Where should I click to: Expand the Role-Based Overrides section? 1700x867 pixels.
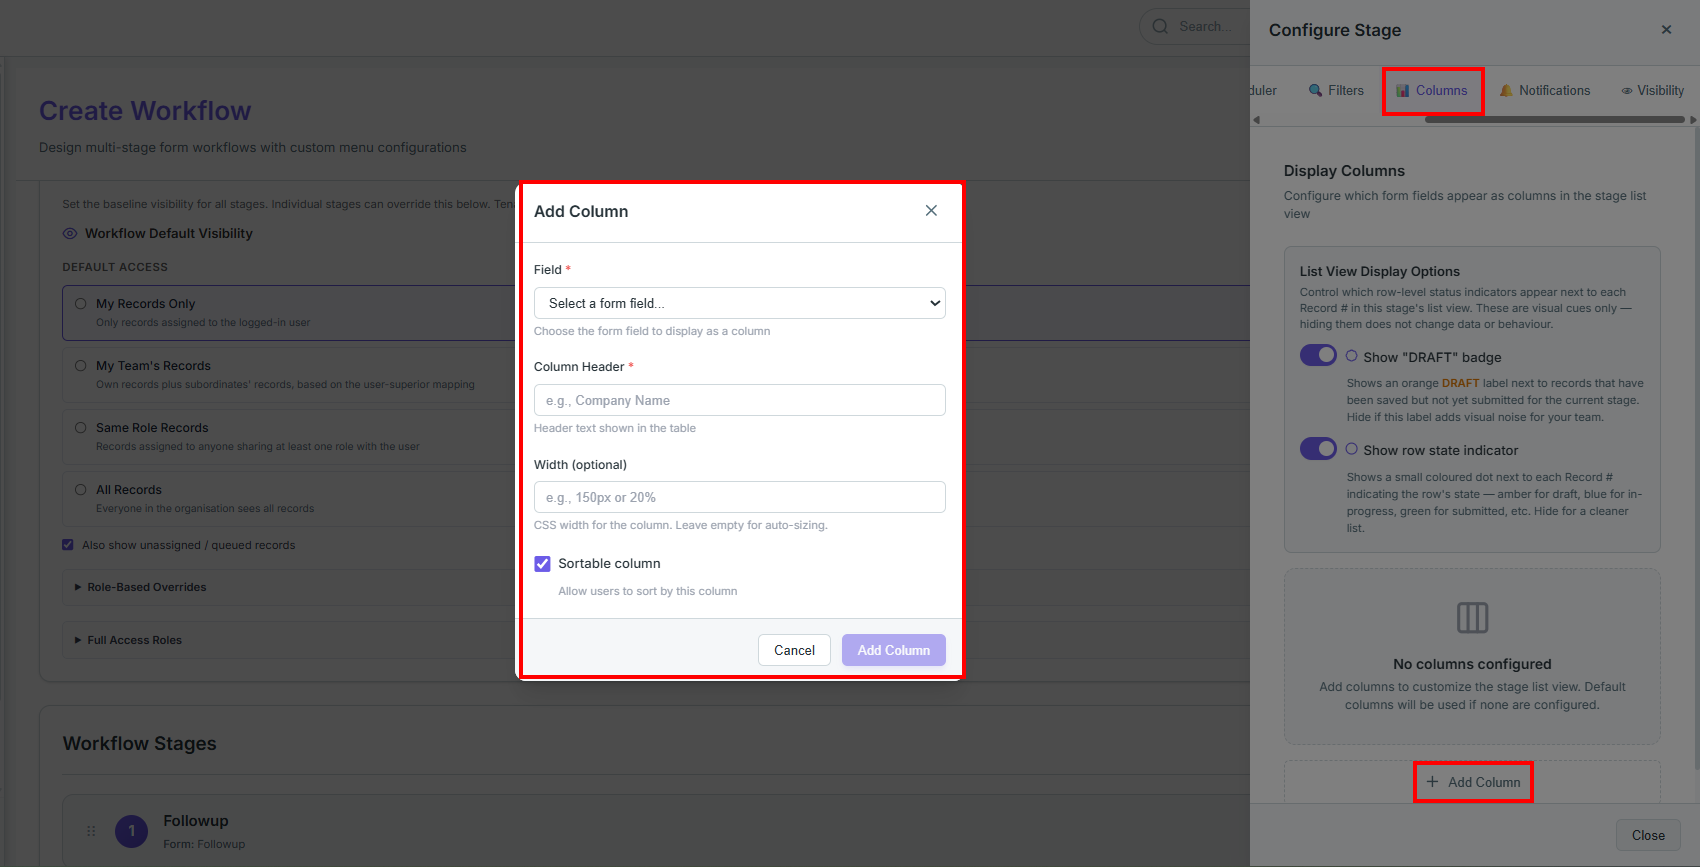(x=140, y=587)
